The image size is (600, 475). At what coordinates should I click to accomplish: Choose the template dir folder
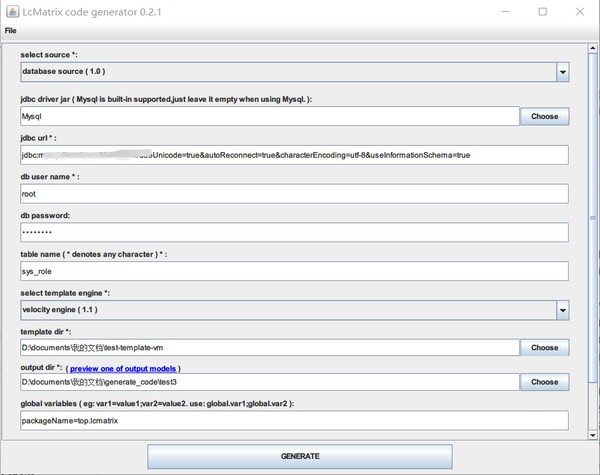544,348
